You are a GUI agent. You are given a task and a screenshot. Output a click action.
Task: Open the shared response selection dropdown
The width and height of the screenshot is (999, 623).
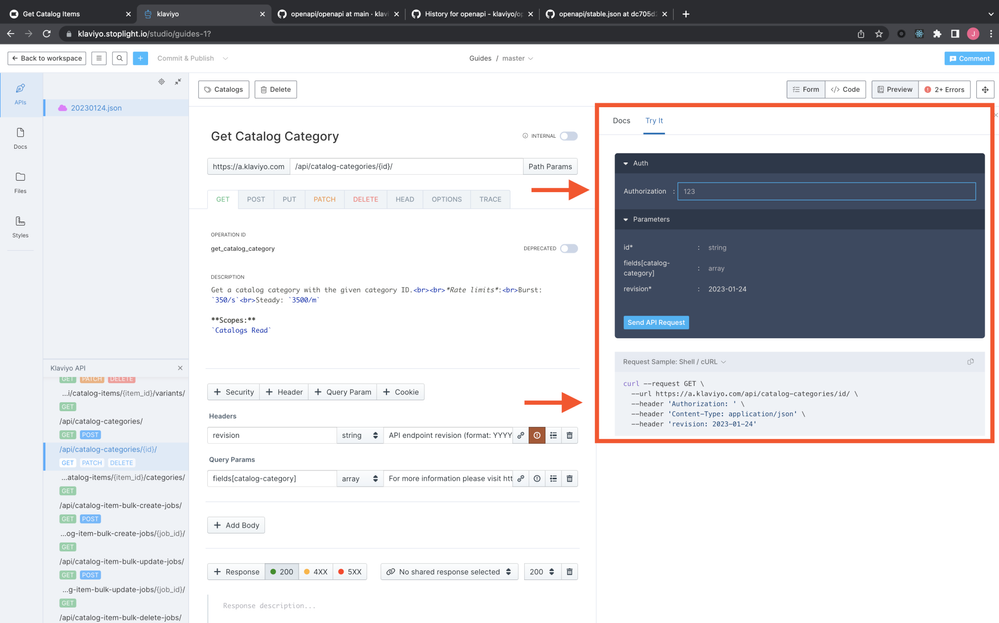pyautogui.click(x=449, y=572)
